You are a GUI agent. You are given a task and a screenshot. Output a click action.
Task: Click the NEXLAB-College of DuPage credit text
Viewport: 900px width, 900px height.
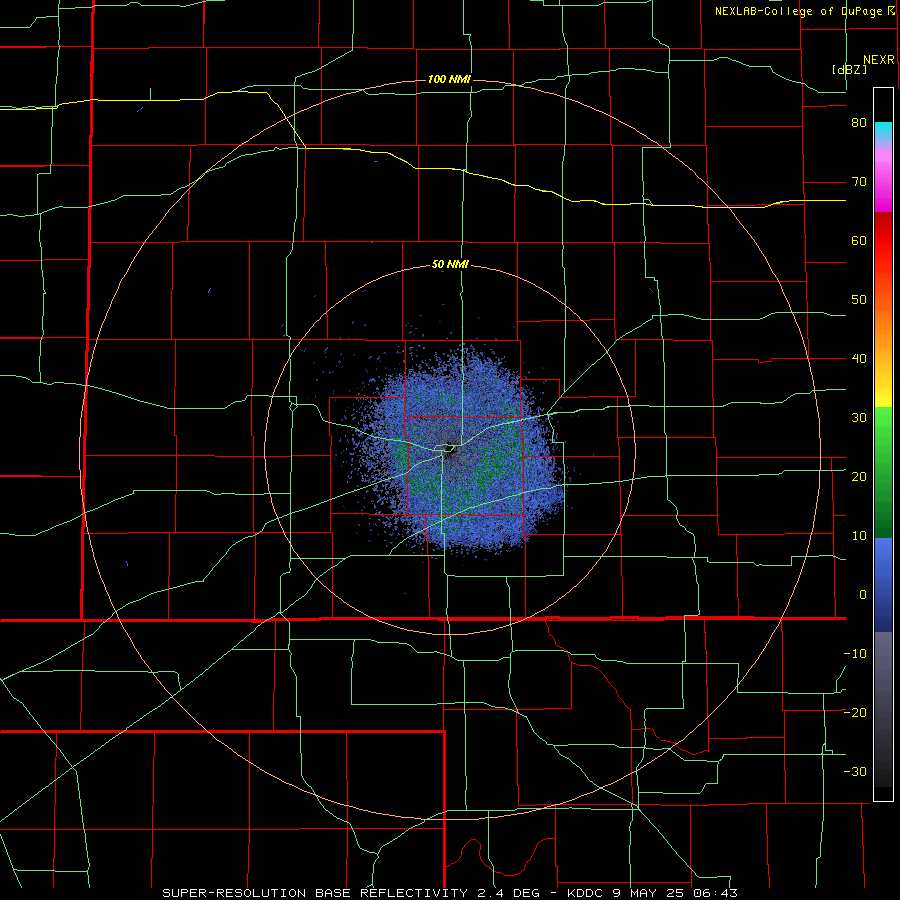point(804,11)
